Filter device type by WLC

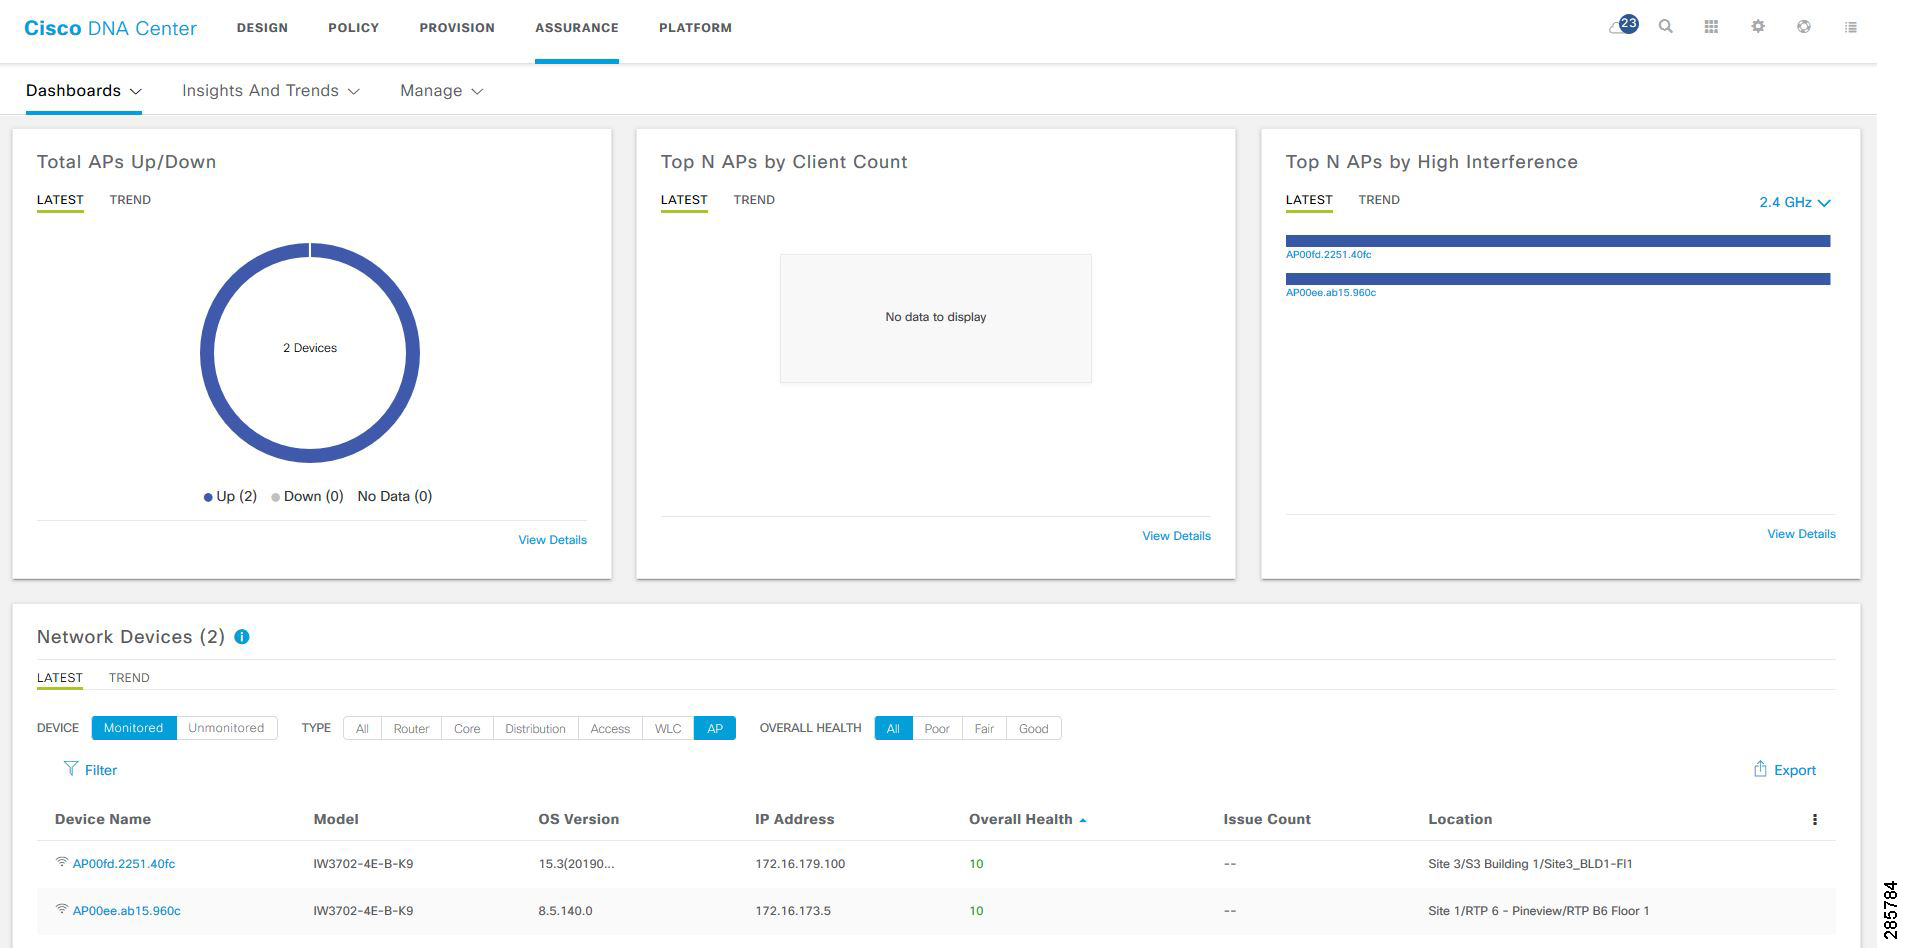pyautogui.click(x=668, y=728)
